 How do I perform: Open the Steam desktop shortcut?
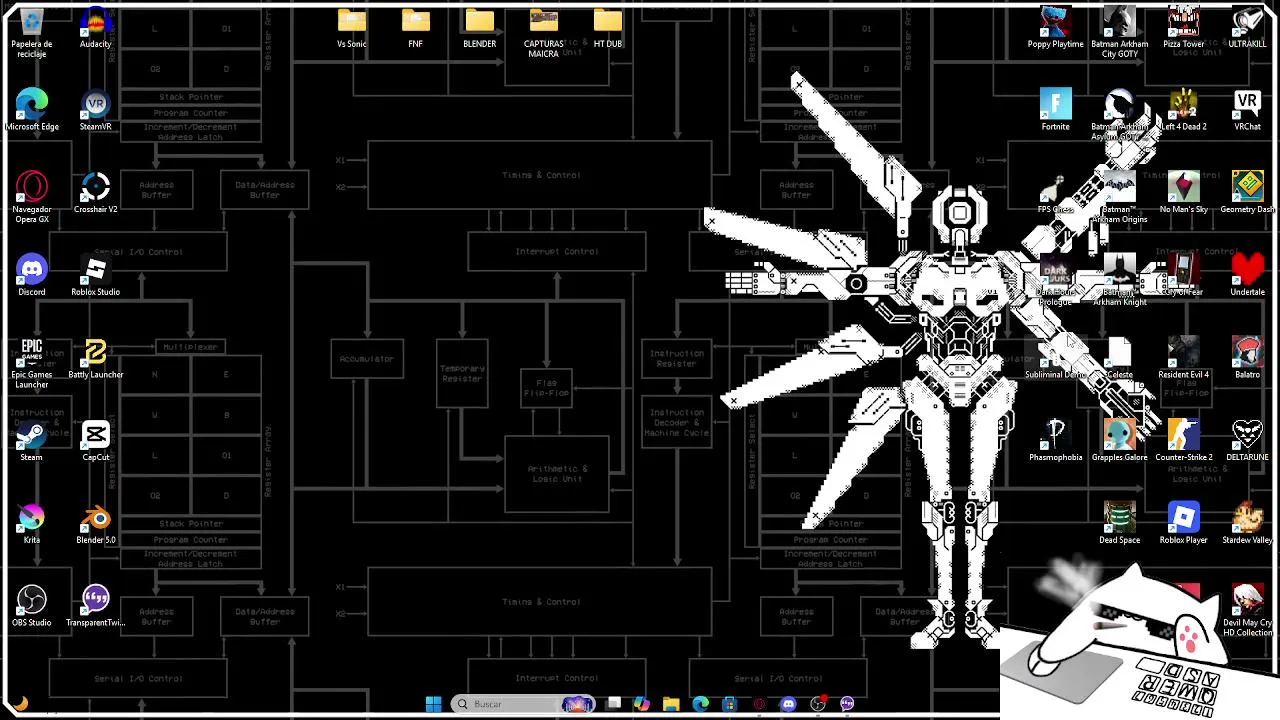pos(32,440)
